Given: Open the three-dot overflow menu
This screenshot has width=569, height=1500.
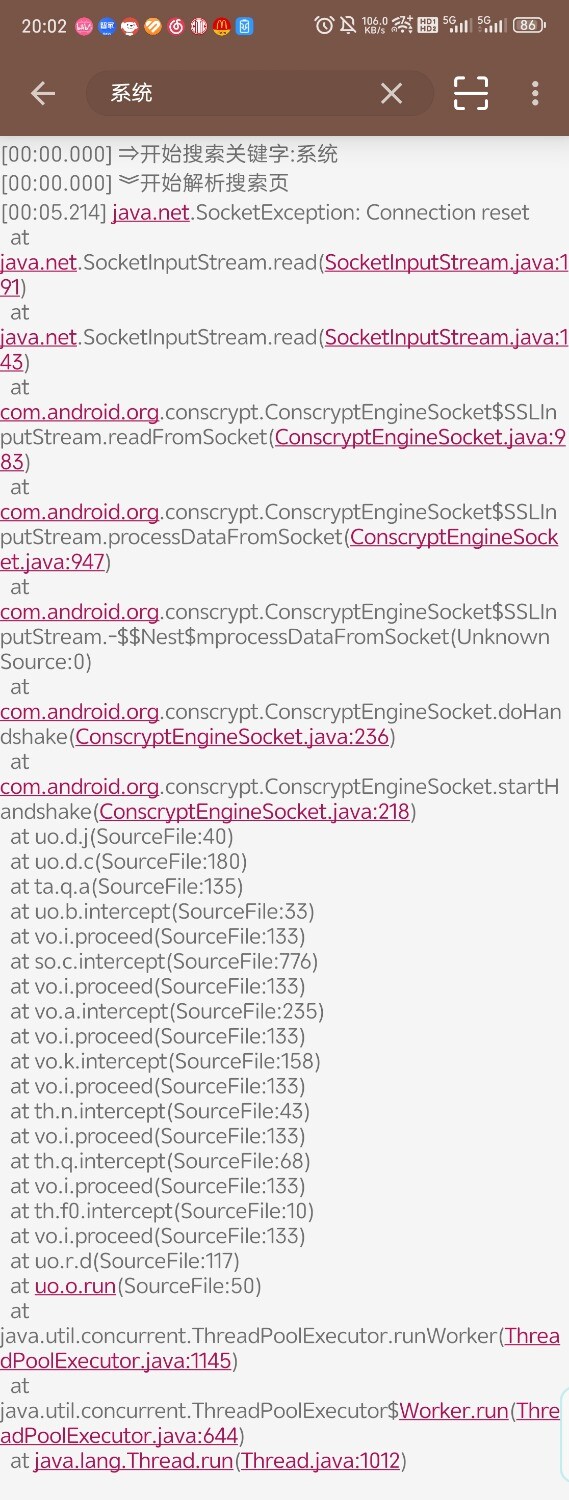Looking at the screenshot, I should pyautogui.click(x=535, y=94).
